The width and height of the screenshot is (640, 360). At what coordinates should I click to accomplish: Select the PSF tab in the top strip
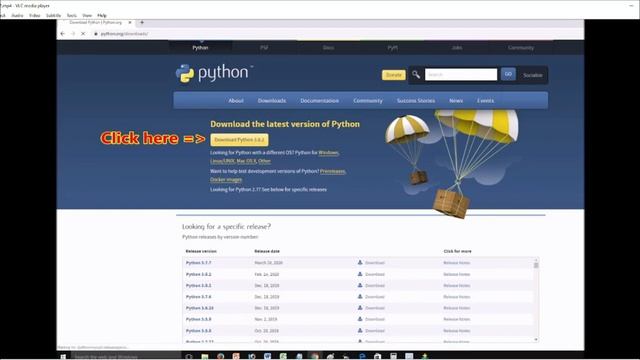264,48
